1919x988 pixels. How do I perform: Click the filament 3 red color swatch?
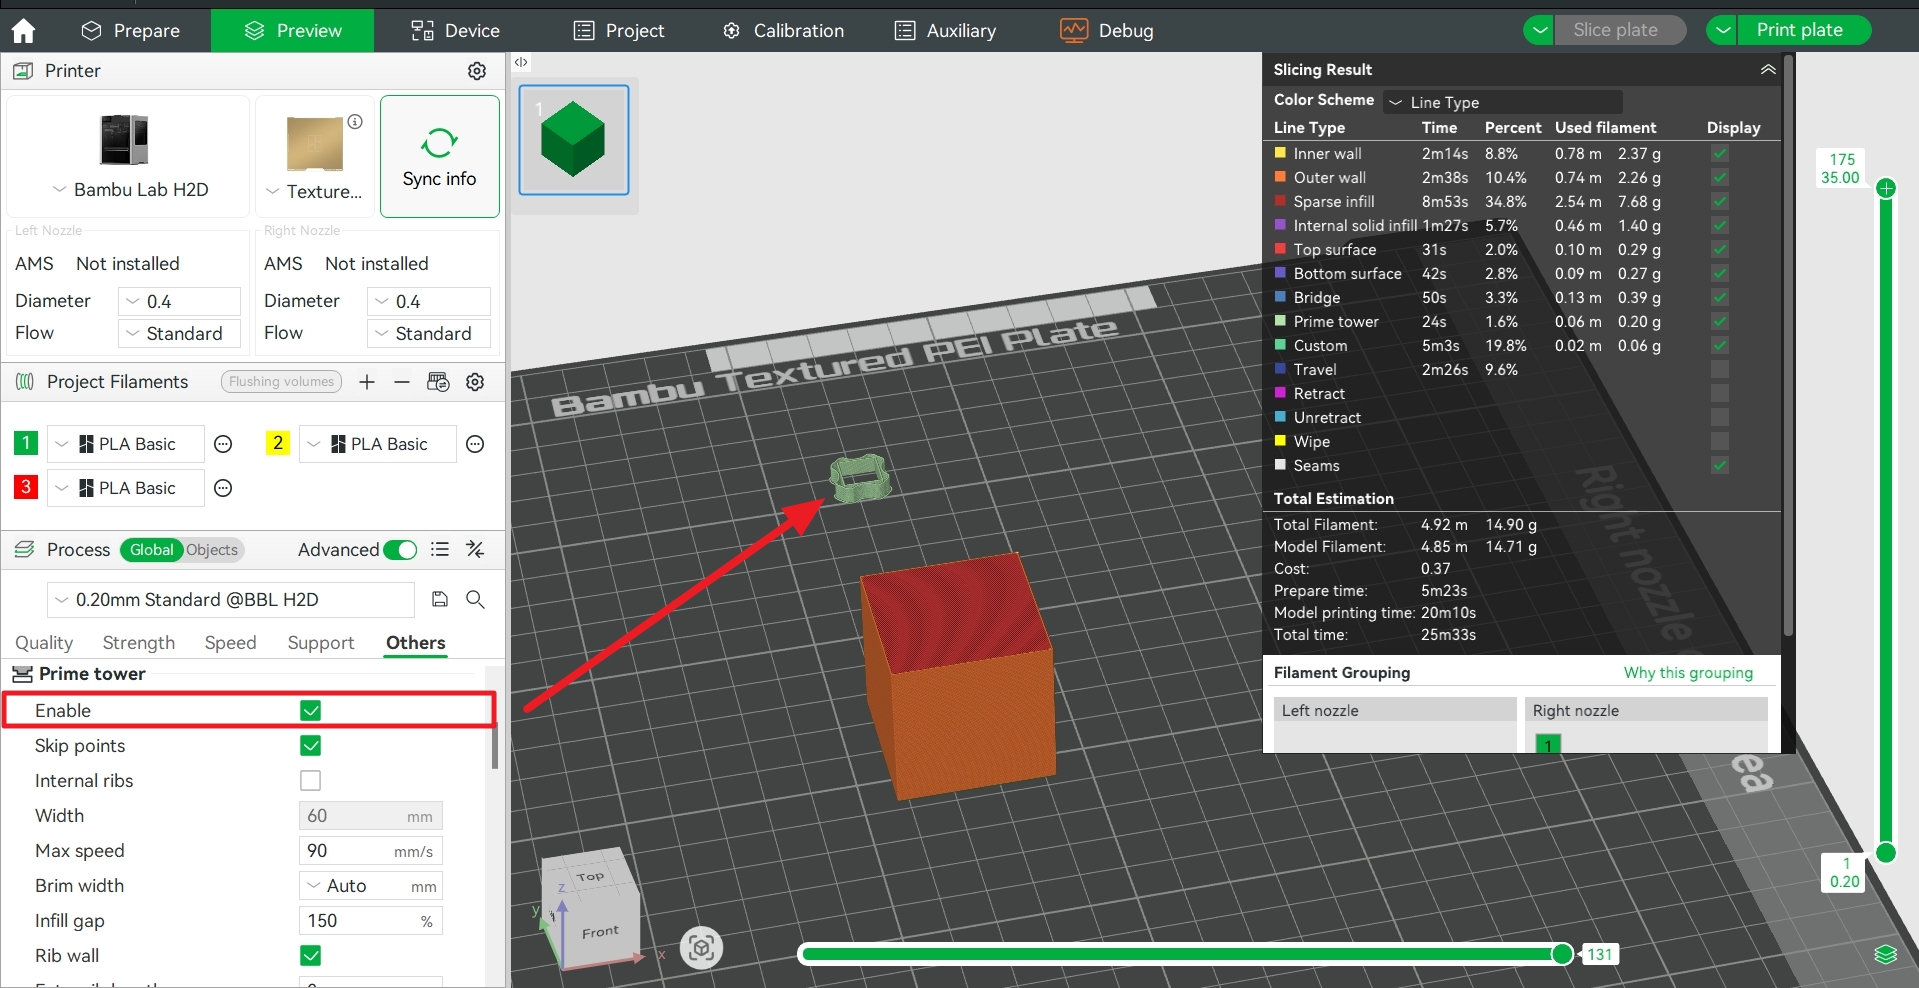tap(26, 487)
